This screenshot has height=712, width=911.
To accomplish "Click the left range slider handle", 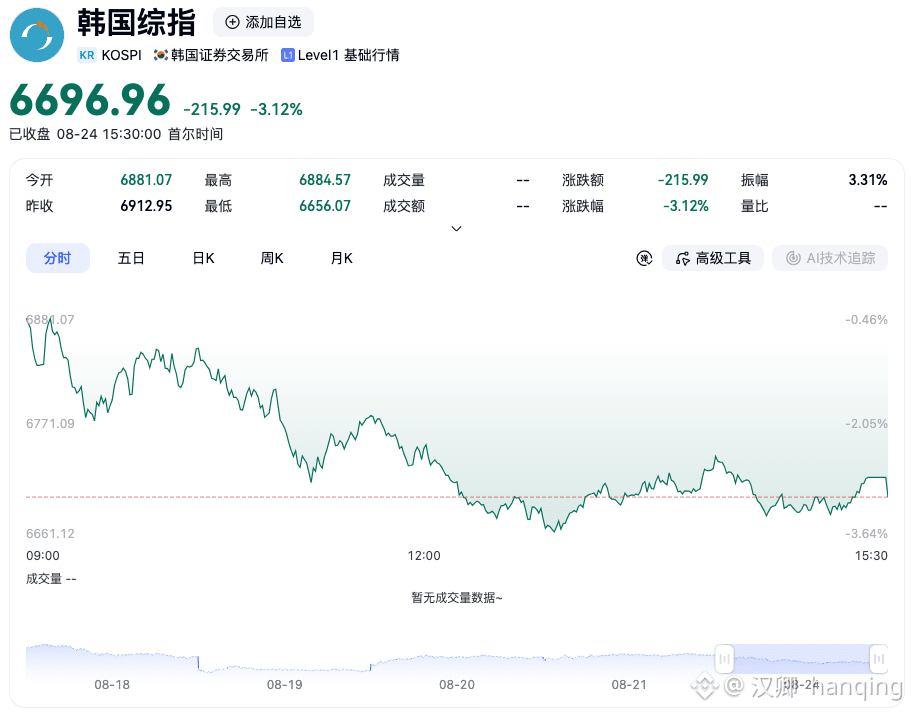I will [x=724, y=659].
